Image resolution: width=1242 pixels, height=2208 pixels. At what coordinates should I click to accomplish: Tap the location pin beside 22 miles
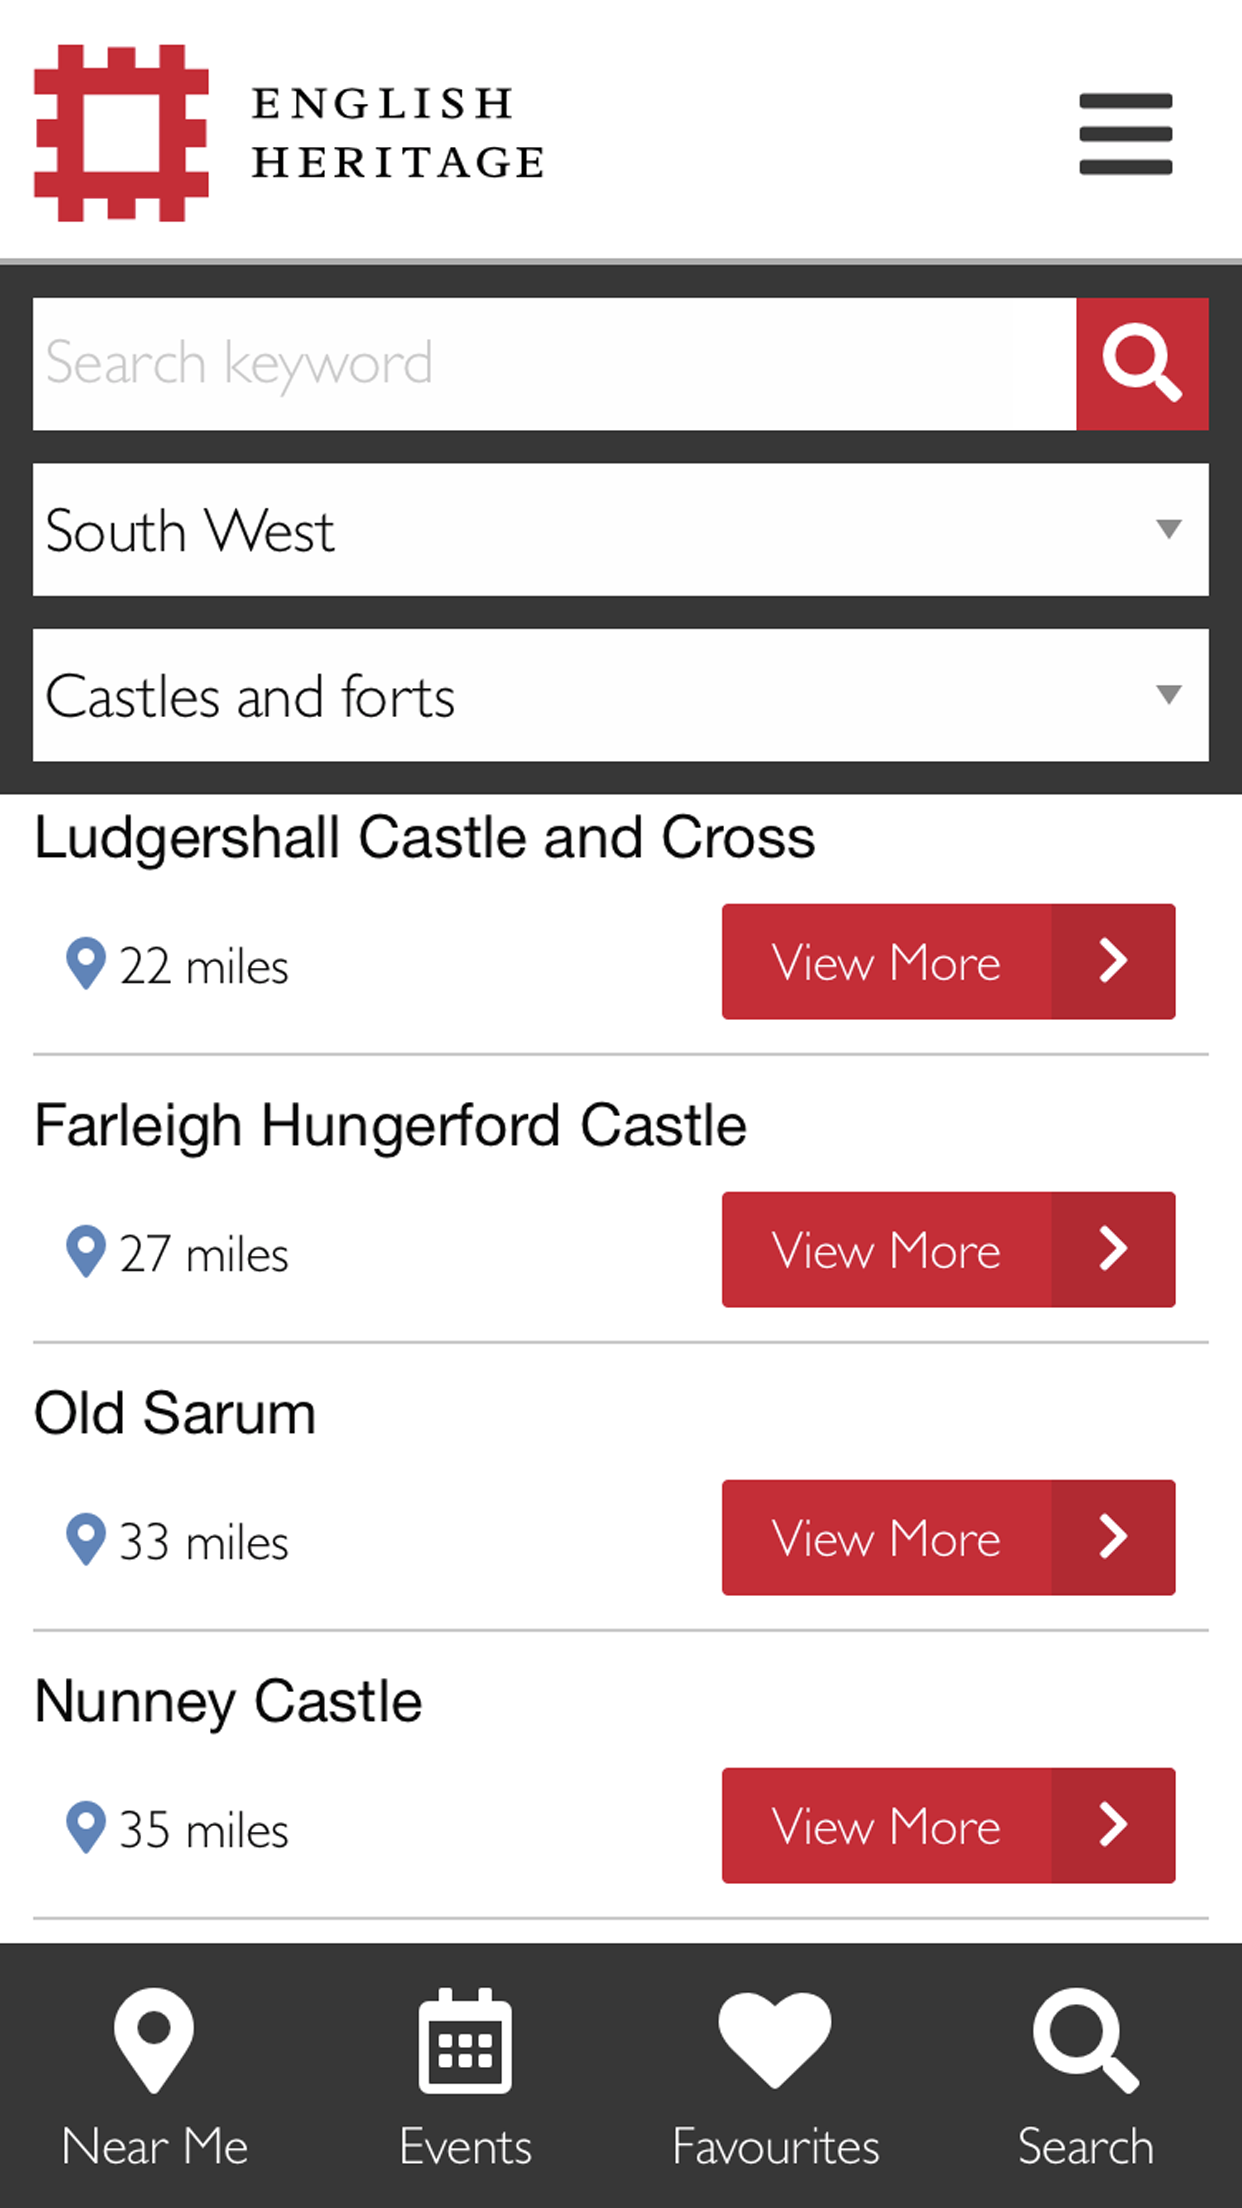point(86,963)
